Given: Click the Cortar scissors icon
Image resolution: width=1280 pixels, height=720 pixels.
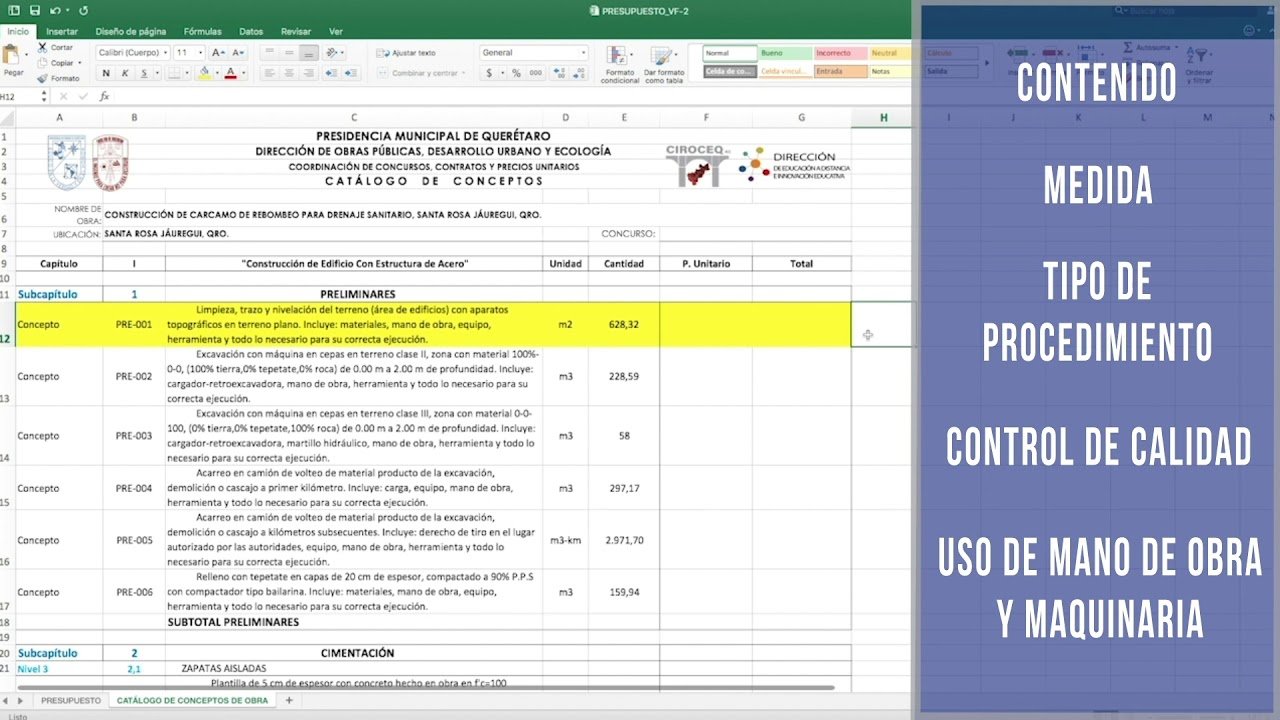Looking at the screenshot, I should pyautogui.click(x=43, y=47).
